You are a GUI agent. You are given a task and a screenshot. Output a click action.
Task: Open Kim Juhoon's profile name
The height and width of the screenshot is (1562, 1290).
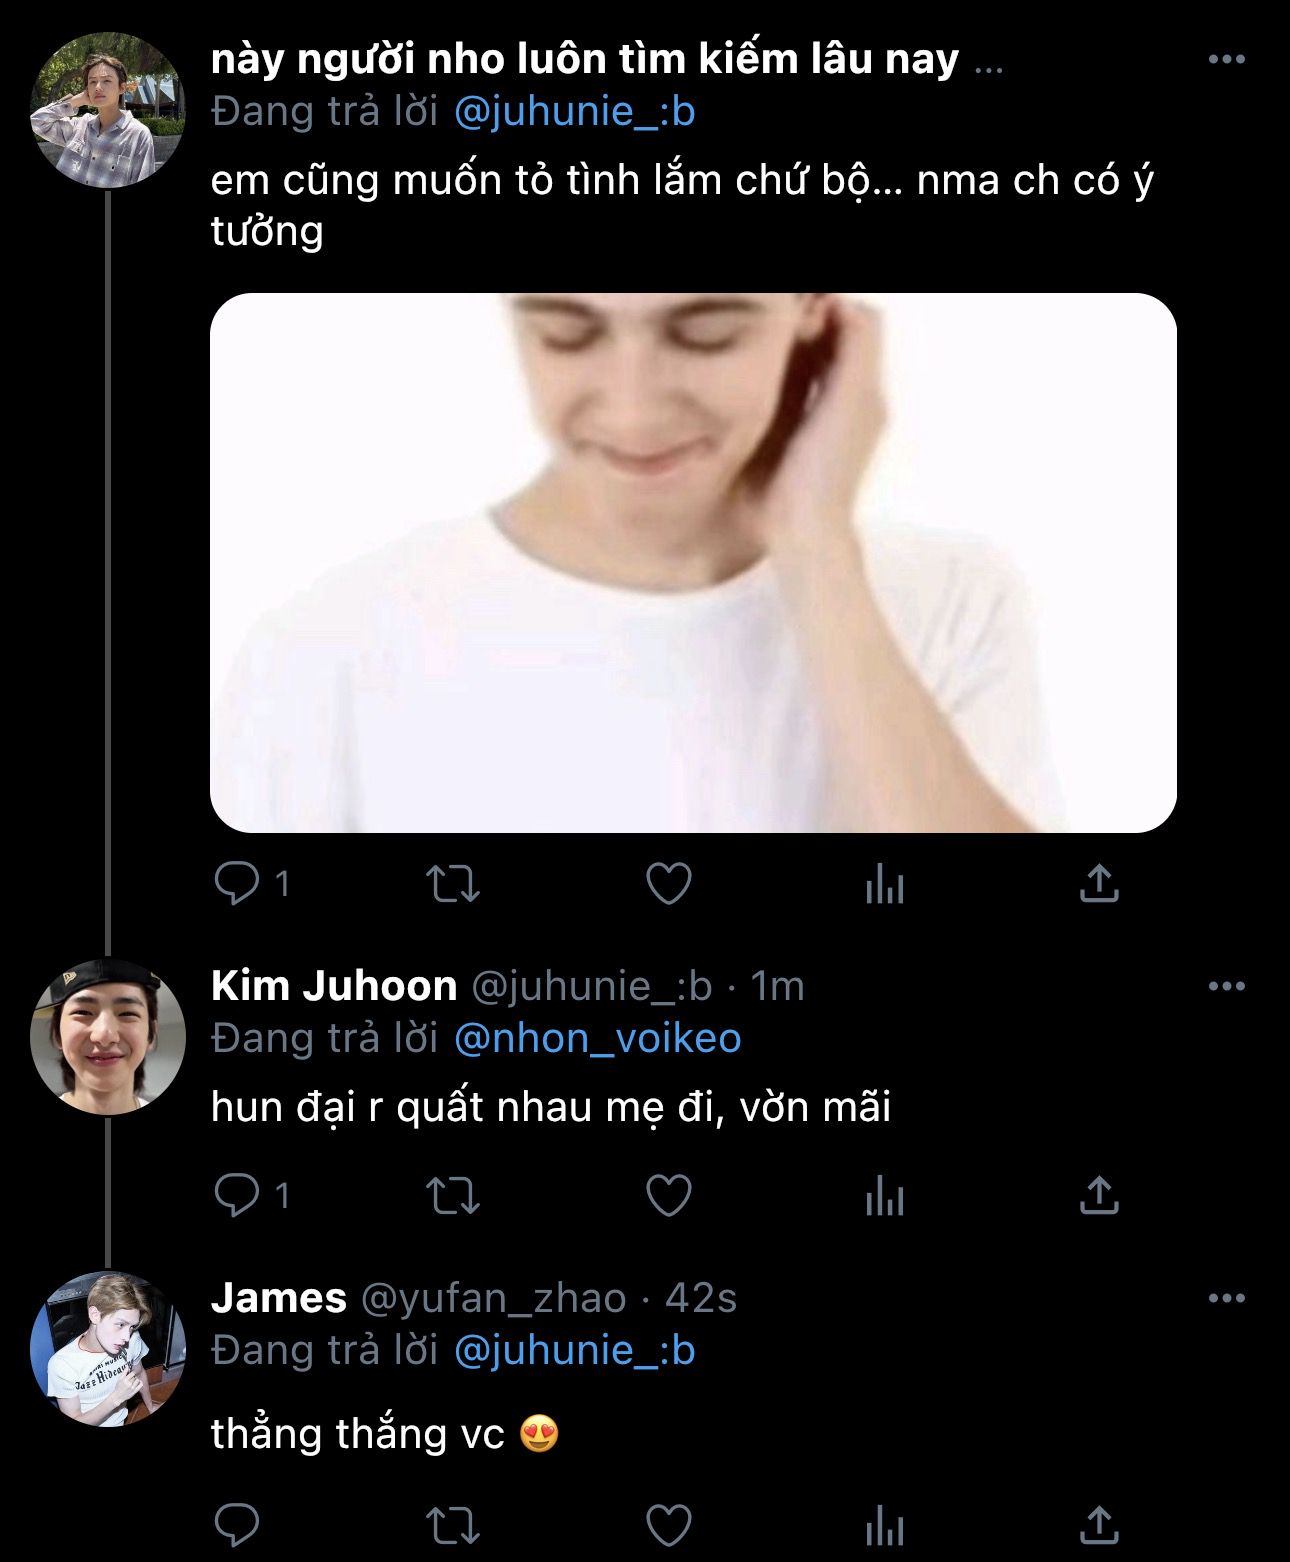pyautogui.click(x=334, y=987)
